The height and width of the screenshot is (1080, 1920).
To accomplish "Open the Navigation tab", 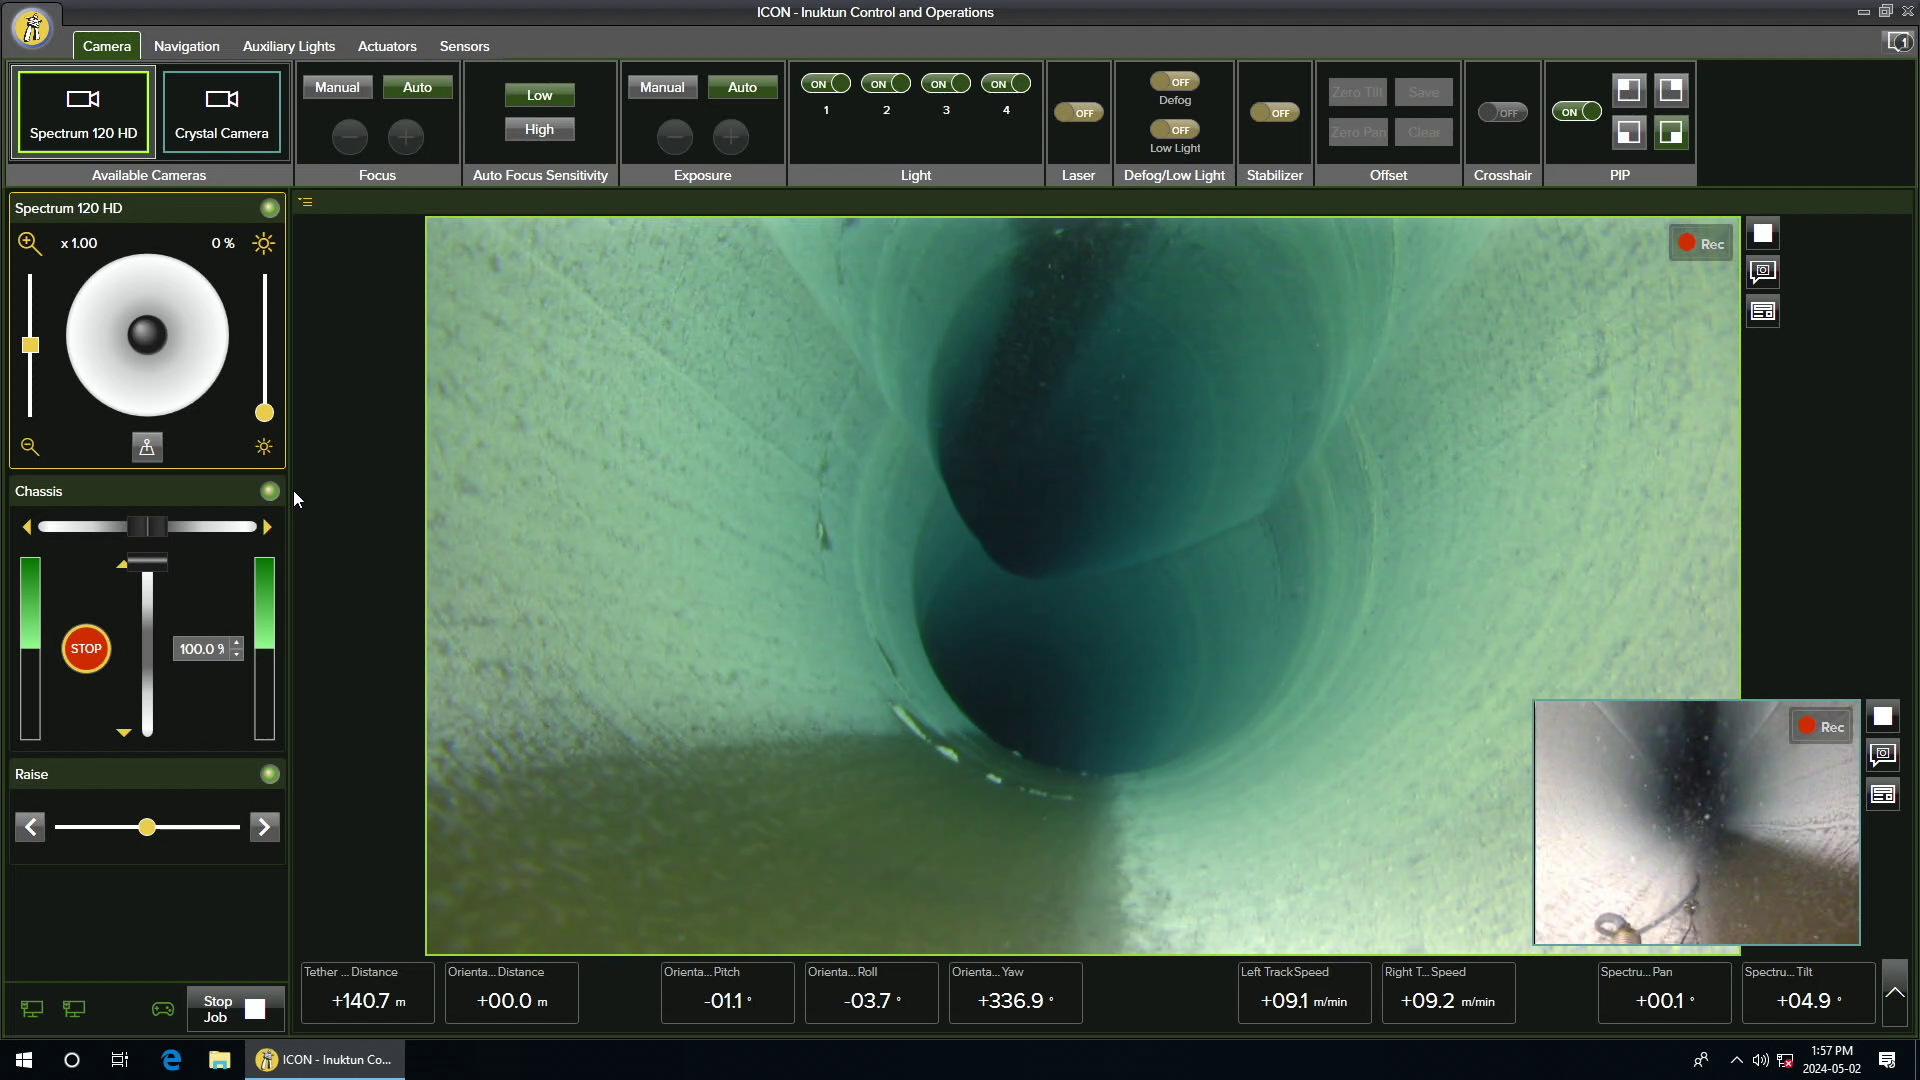I will tap(187, 46).
